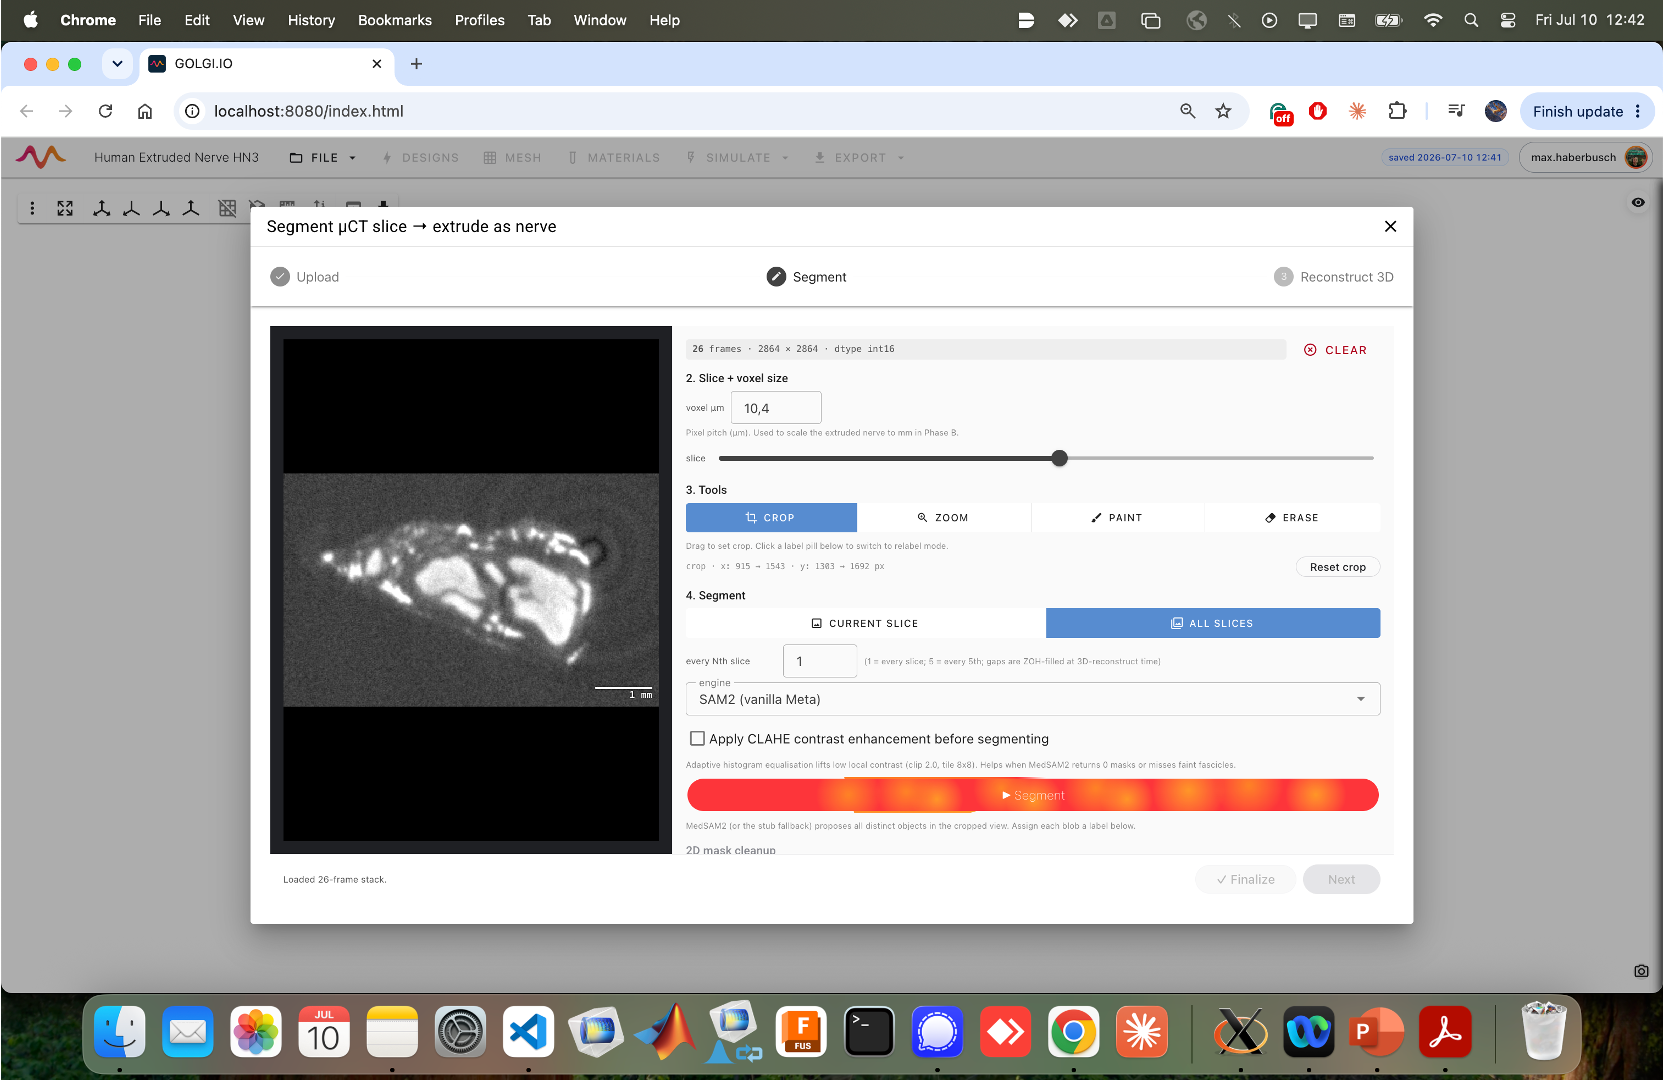Enable CLAHE contrast enhancement checkbox
The image size is (1664, 1080).
coord(698,739)
